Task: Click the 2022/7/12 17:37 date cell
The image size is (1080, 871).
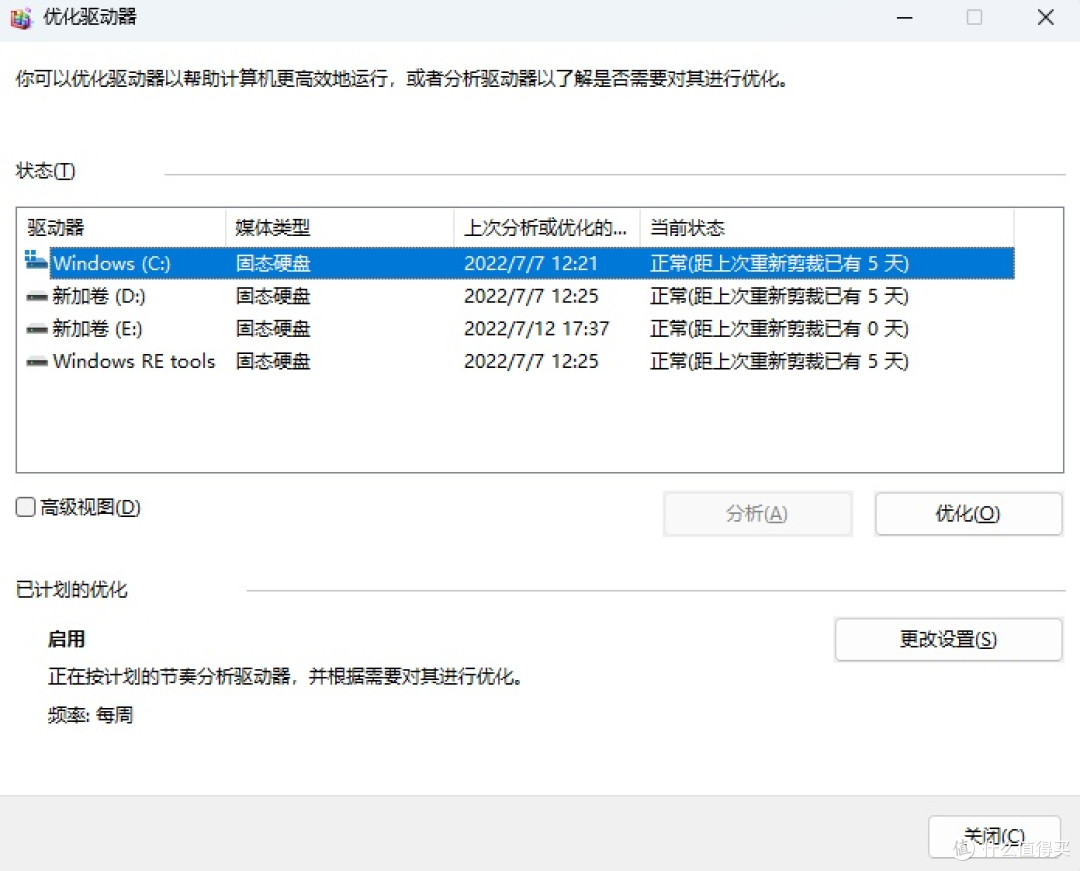Action: [x=537, y=328]
